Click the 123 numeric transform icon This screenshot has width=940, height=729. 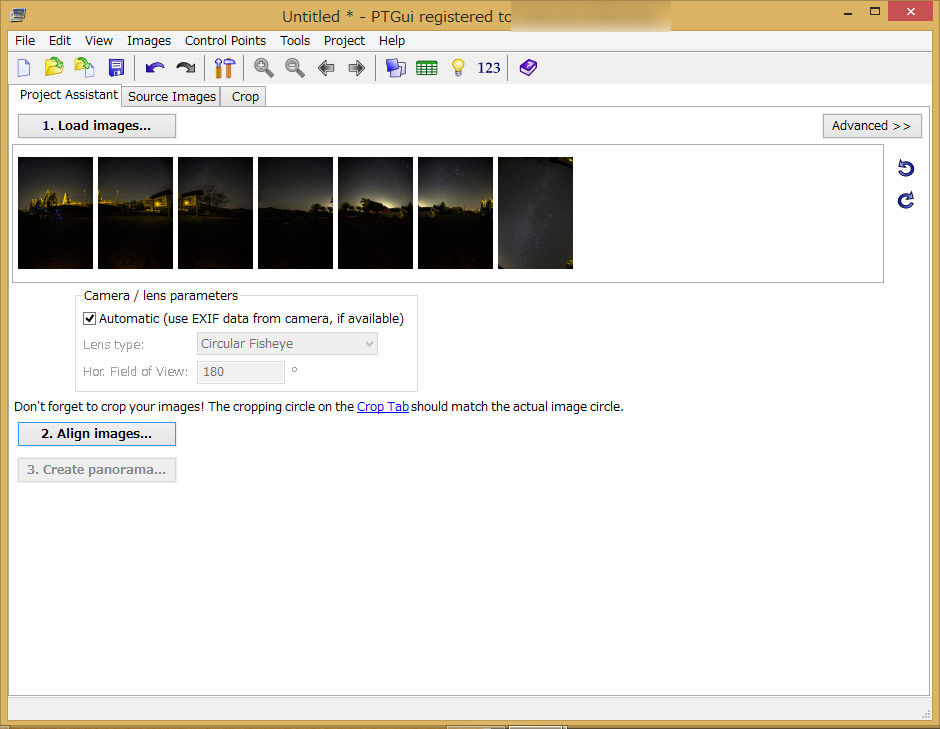(x=489, y=68)
